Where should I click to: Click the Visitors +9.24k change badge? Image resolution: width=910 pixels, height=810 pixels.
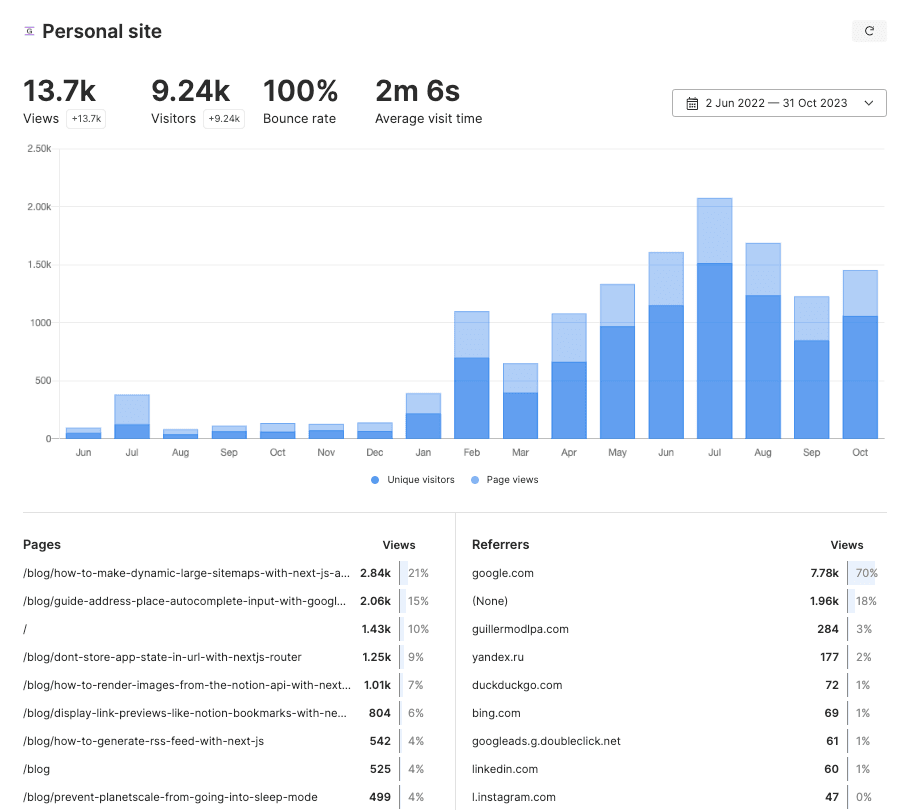tap(224, 119)
